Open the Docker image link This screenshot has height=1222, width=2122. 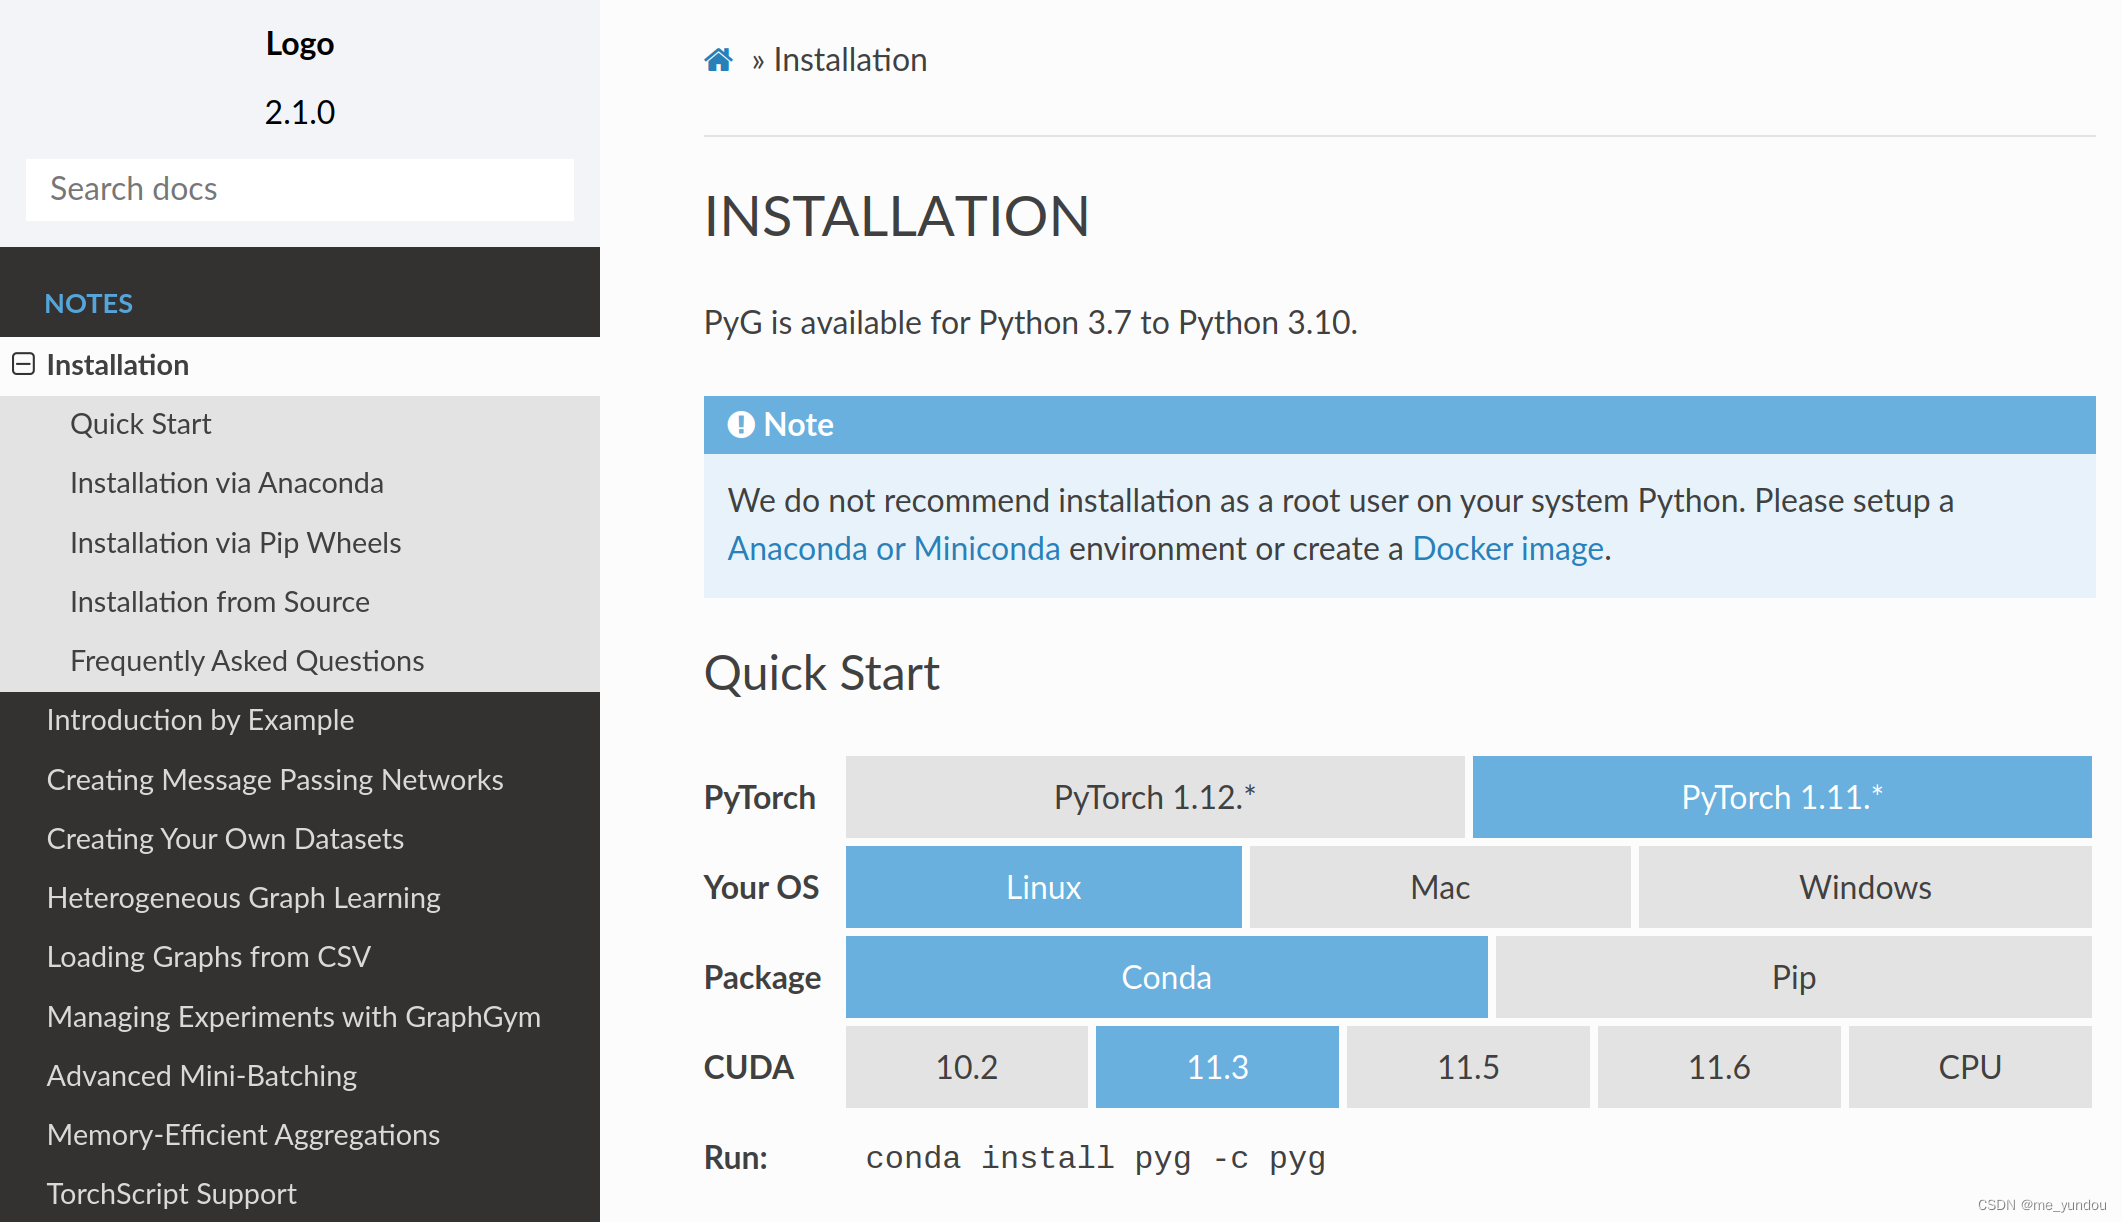point(1507,549)
